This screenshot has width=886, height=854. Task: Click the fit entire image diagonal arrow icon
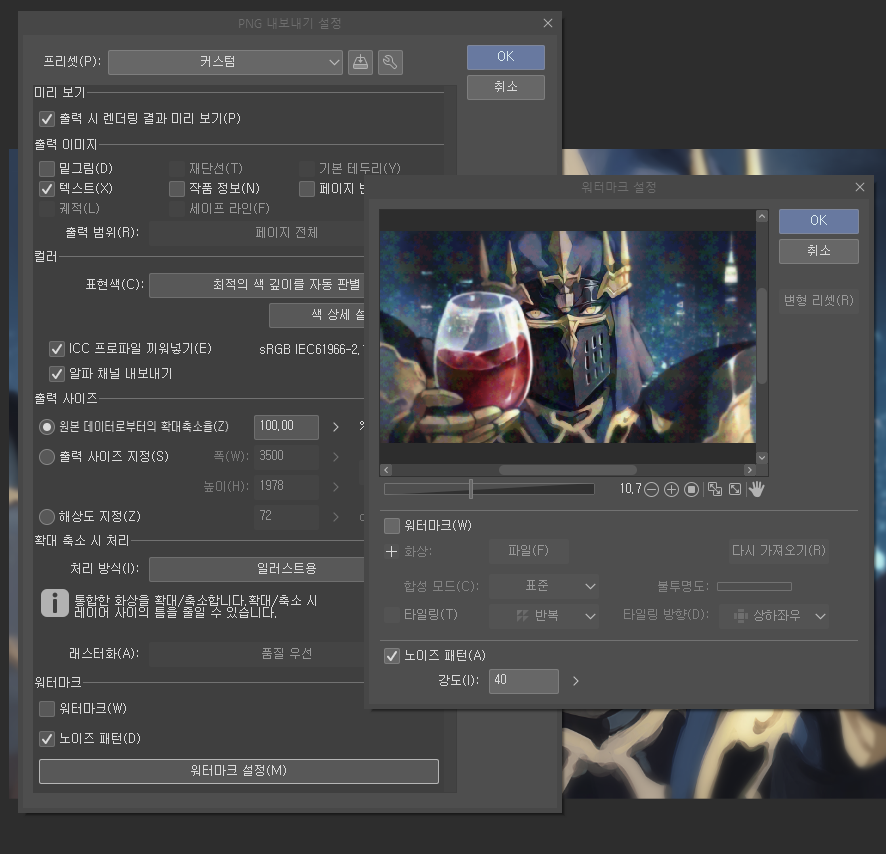click(x=735, y=489)
